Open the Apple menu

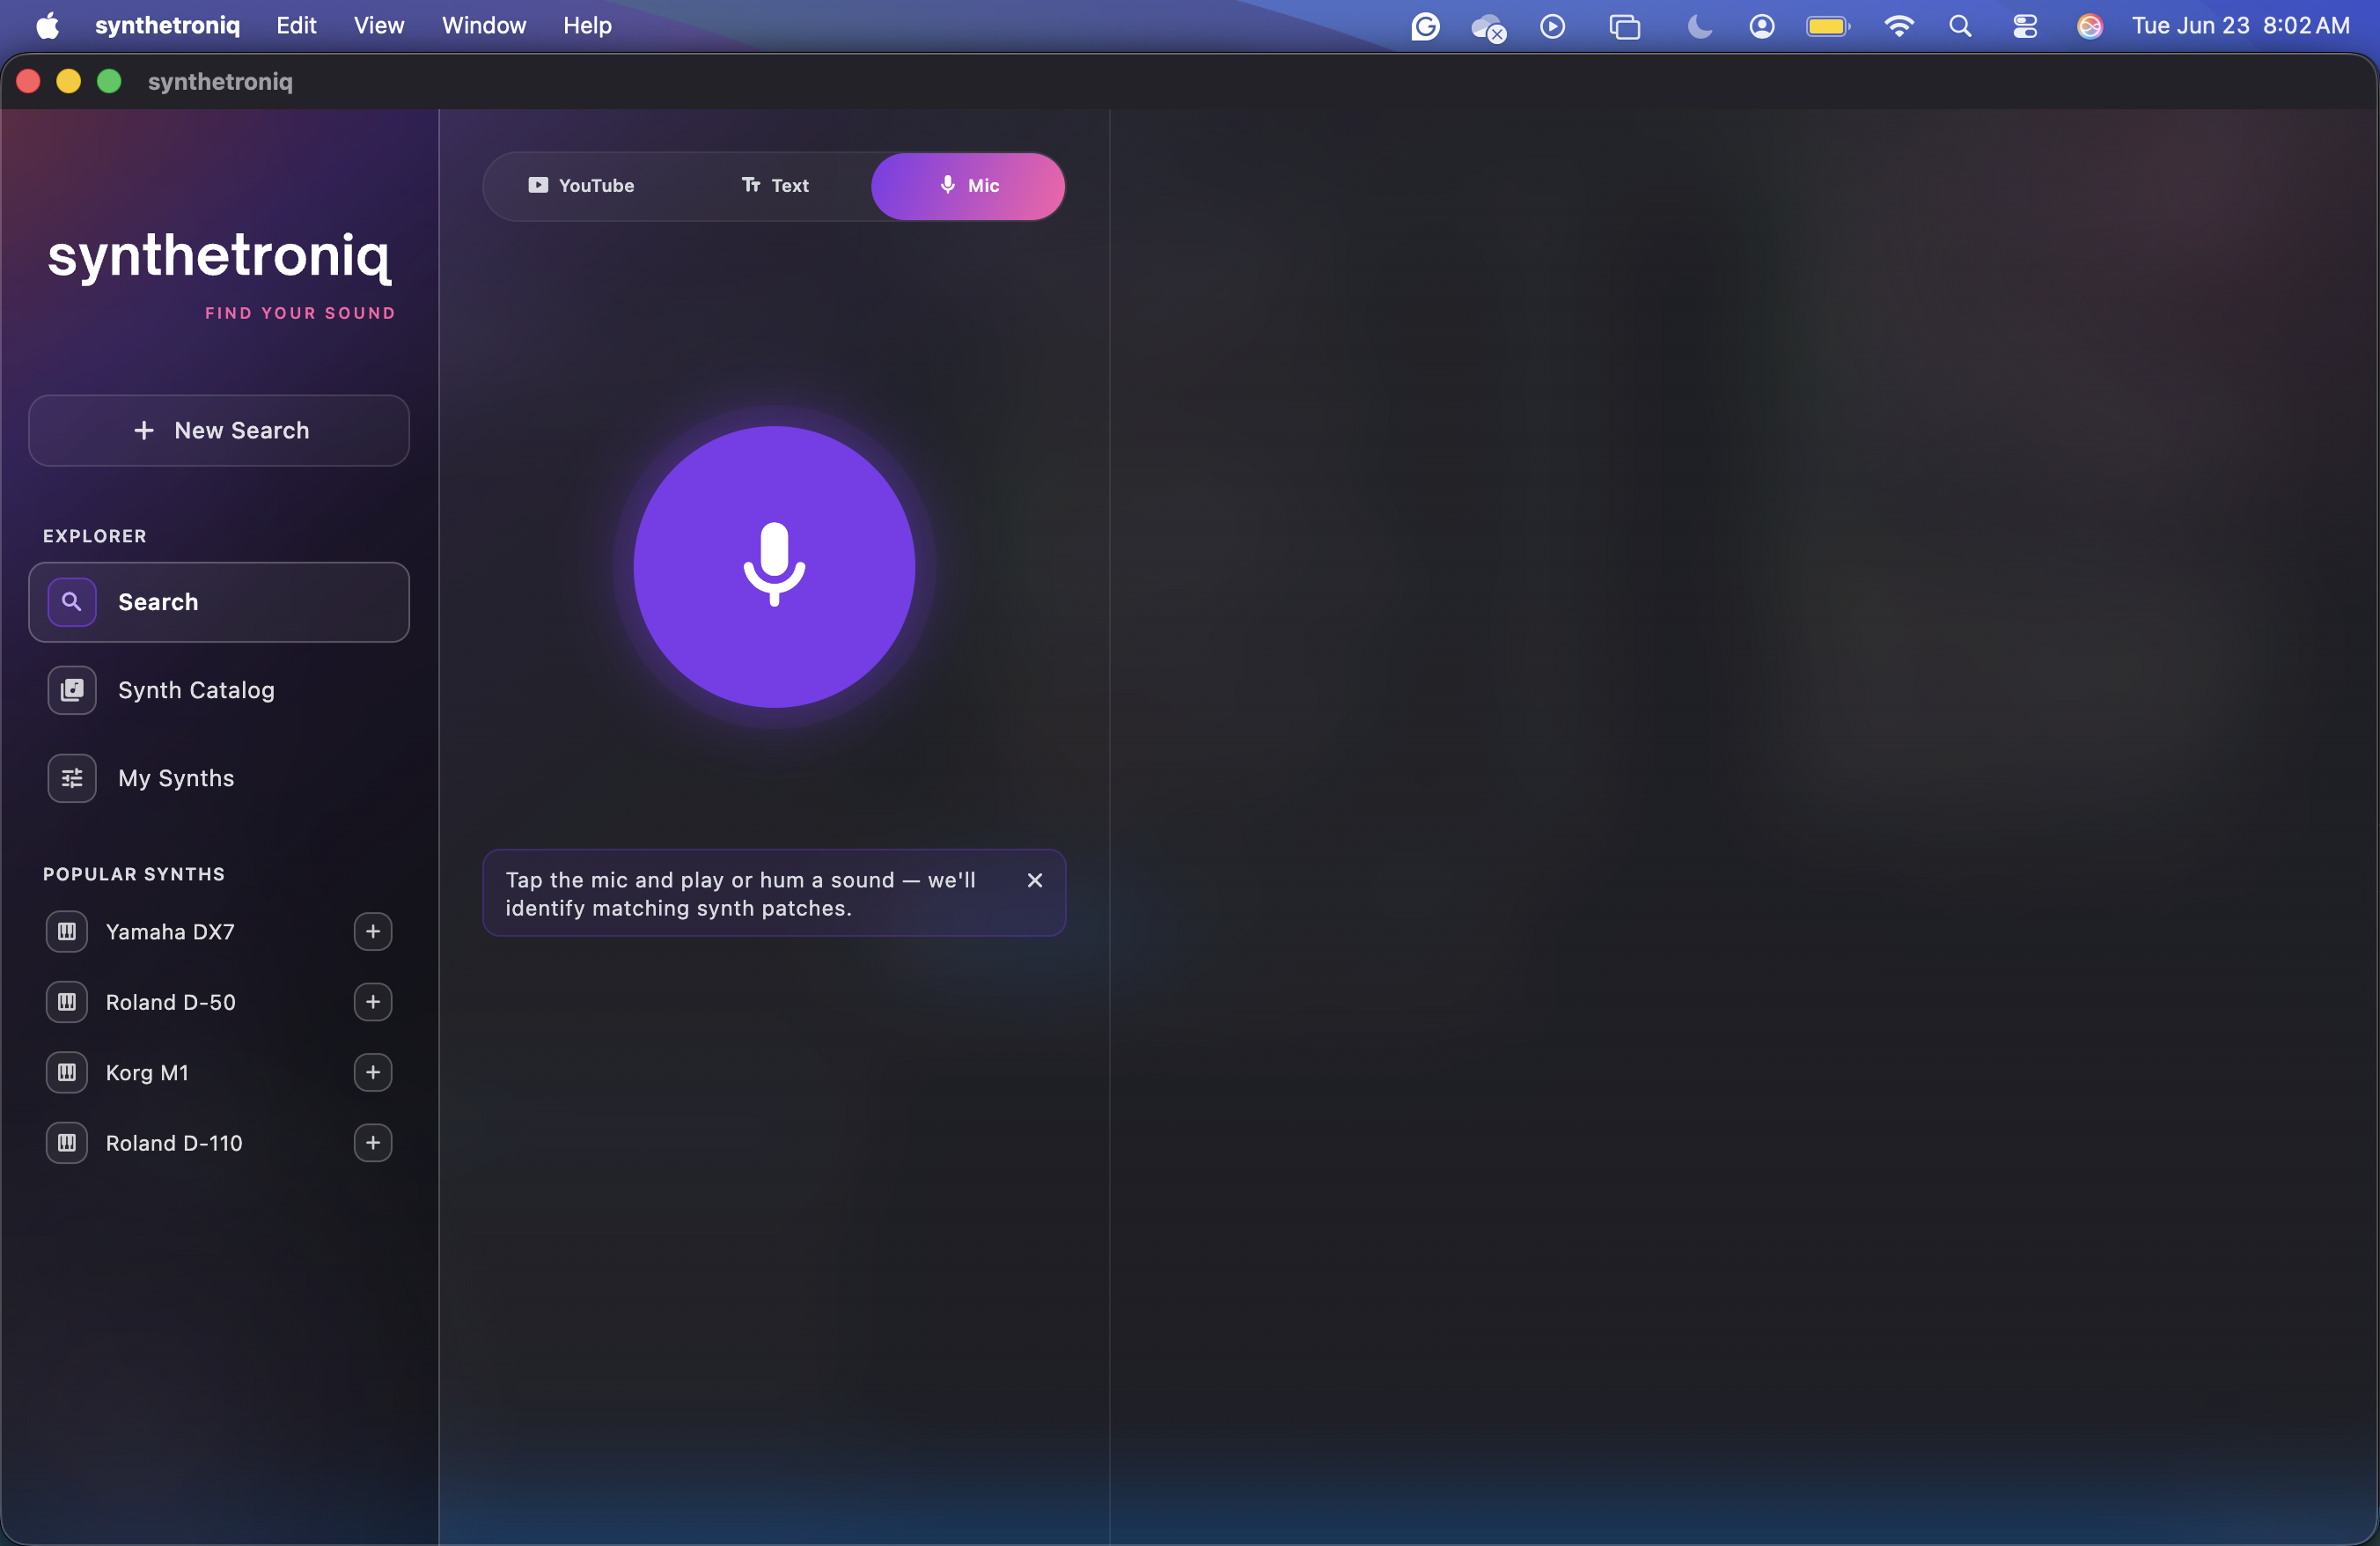tap(48, 26)
